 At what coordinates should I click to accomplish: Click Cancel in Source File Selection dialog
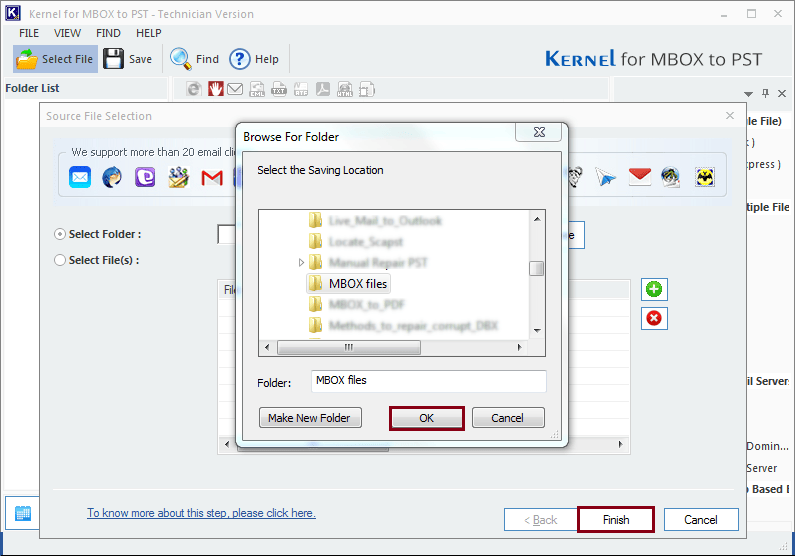[x=701, y=520]
